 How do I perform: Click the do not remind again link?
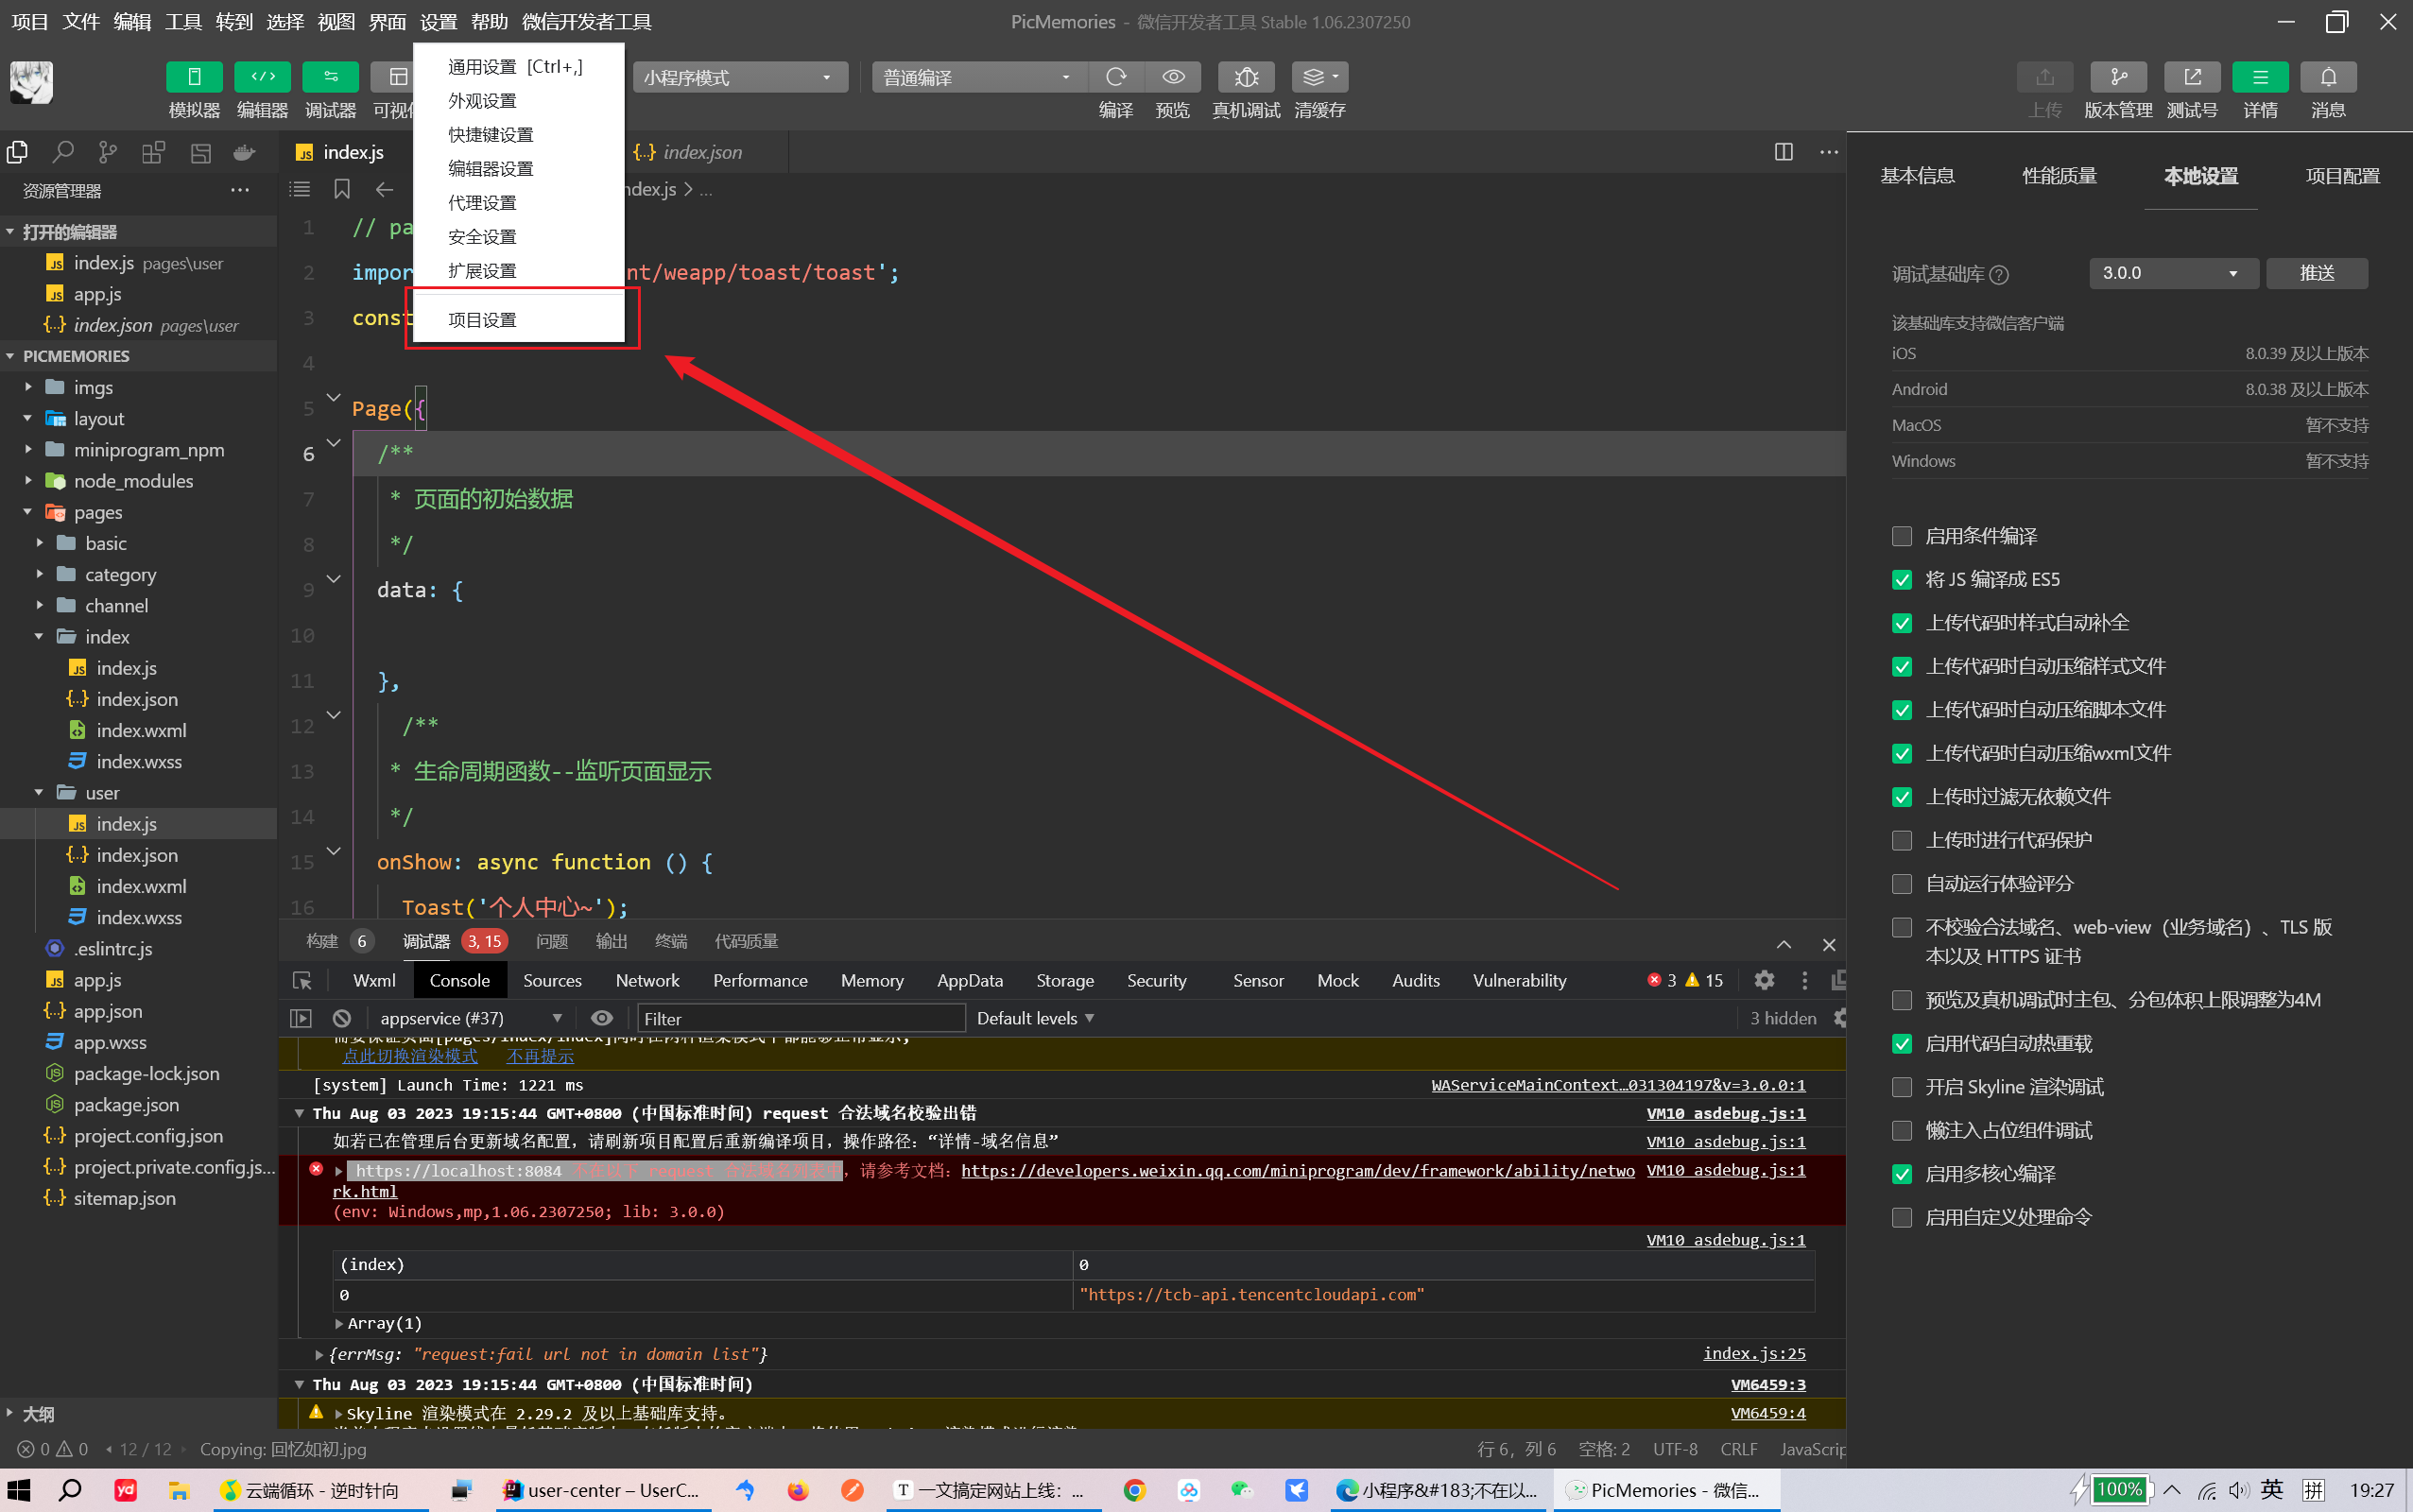pos(540,1056)
